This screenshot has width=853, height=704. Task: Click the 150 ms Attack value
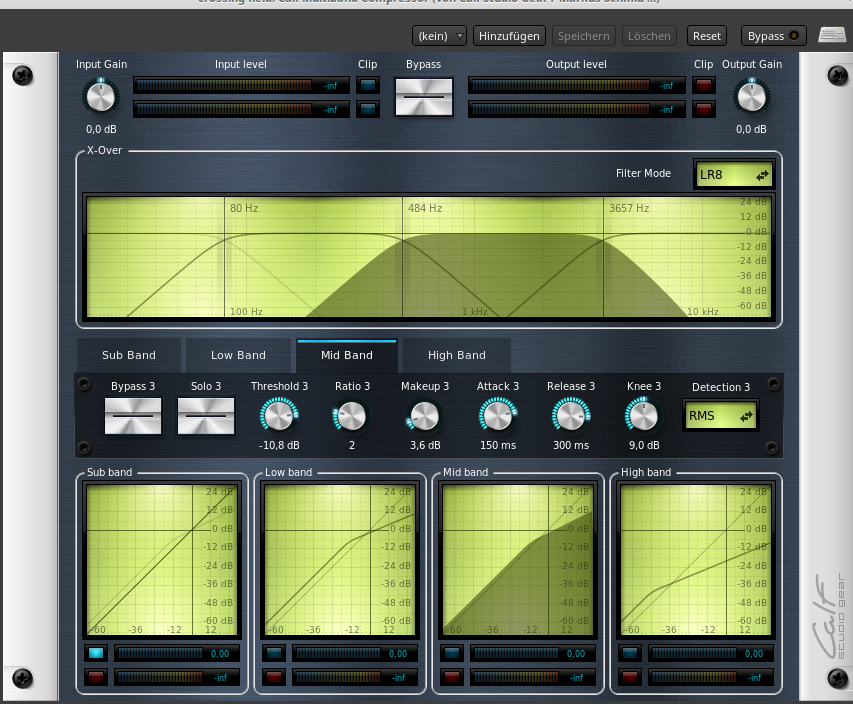pos(498,445)
